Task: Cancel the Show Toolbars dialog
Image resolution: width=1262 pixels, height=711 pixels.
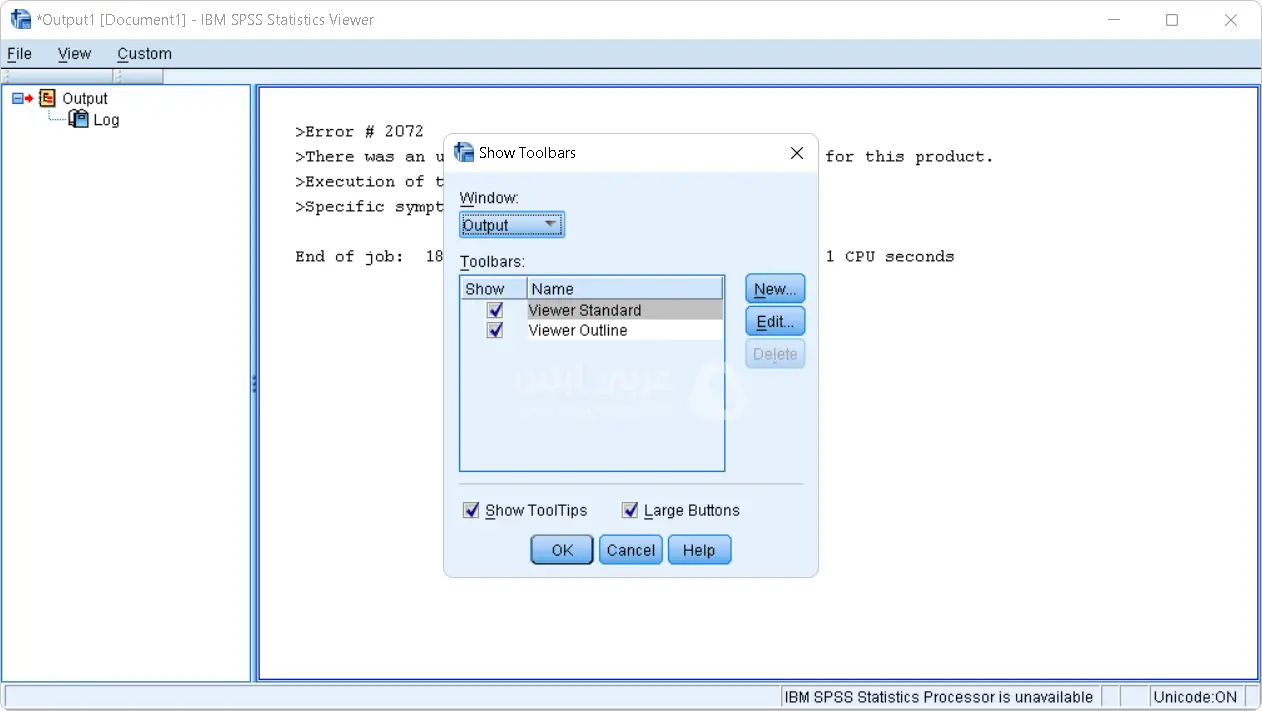Action: pyautogui.click(x=631, y=550)
